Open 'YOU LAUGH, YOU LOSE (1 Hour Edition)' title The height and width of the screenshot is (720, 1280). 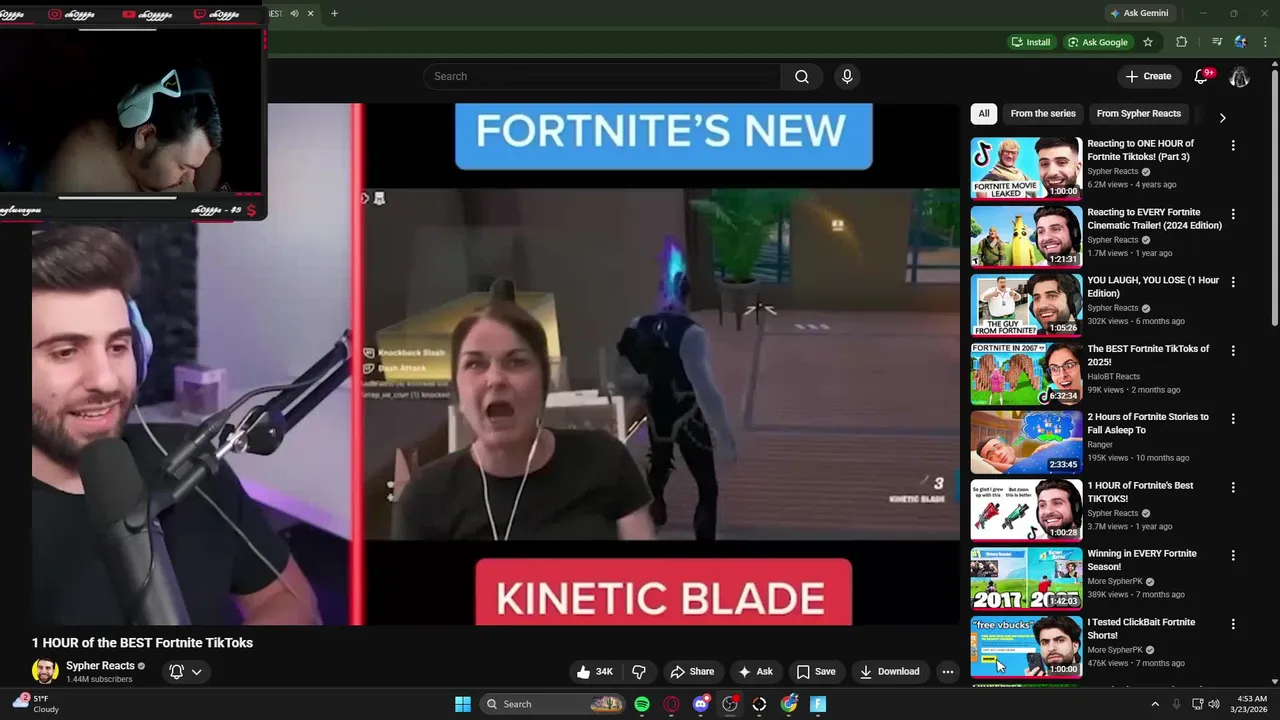[1153, 287]
